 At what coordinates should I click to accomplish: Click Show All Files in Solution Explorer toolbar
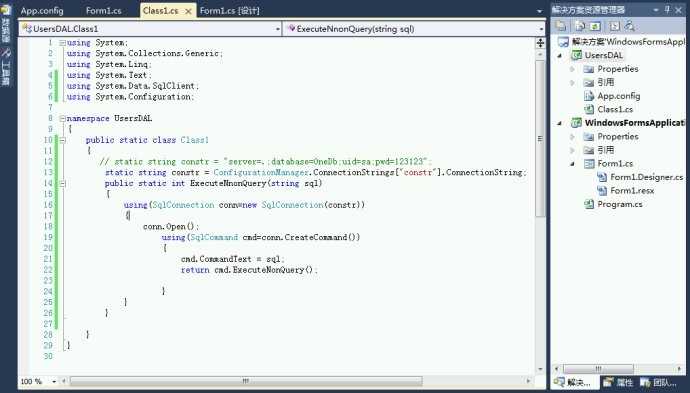coord(580,26)
